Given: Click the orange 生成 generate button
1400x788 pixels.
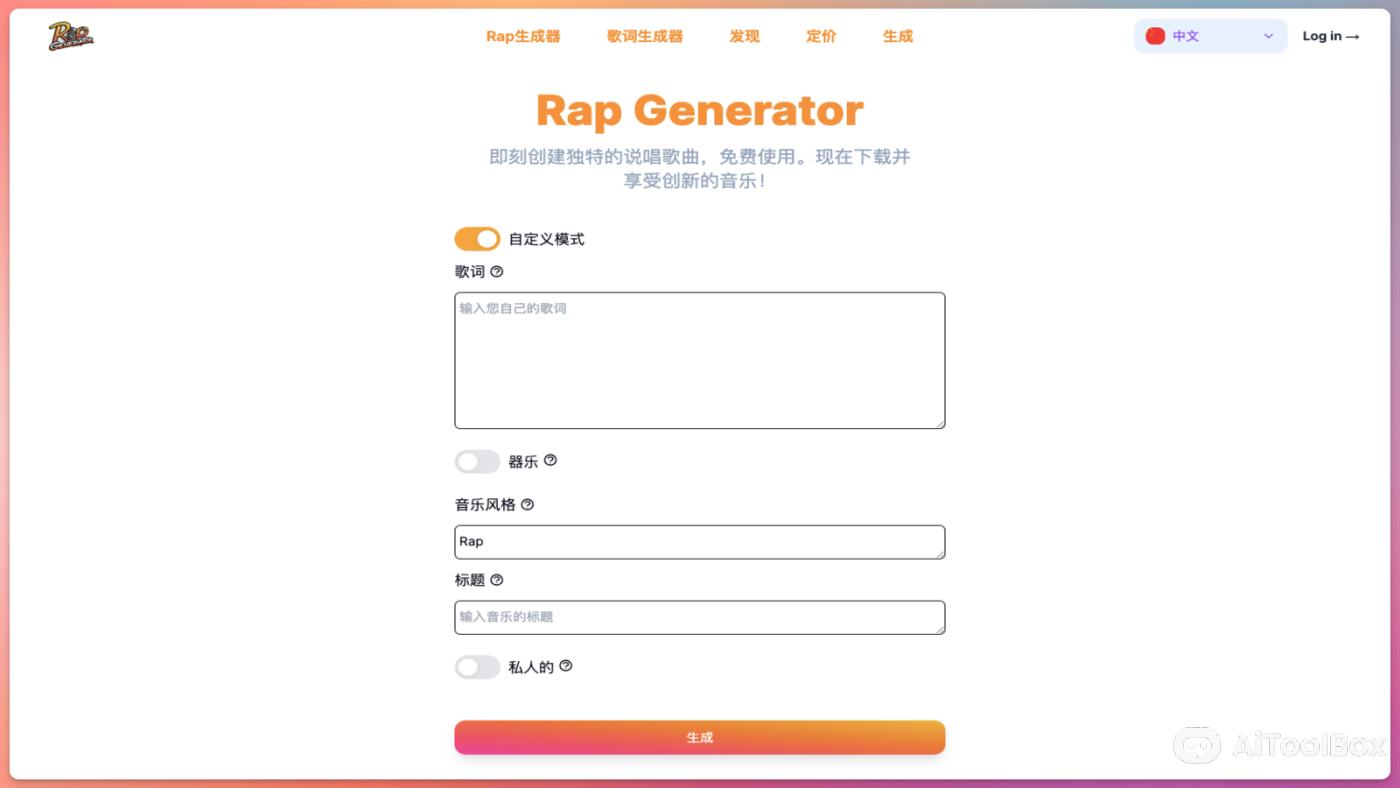Looking at the screenshot, I should coord(699,737).
